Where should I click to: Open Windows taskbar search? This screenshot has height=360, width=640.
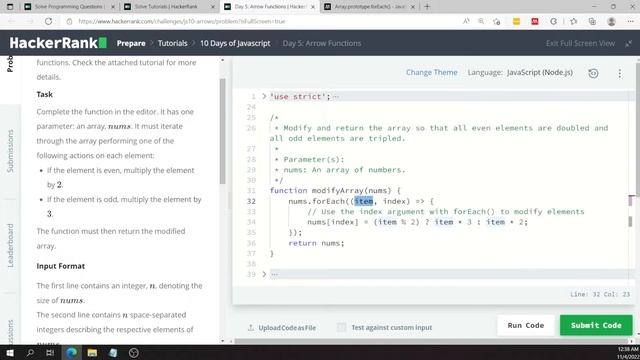tap(30, 353)
